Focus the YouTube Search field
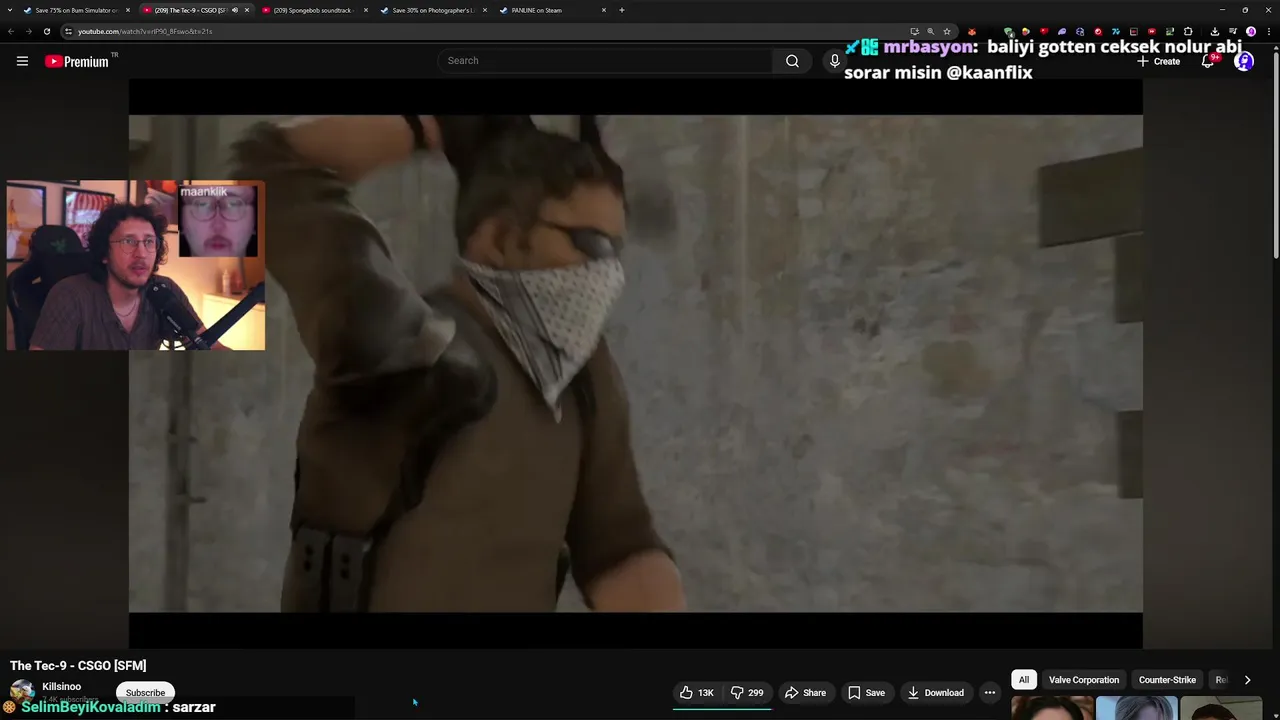The height and width of the screenshot is (720, 1280). click(605, 61)
